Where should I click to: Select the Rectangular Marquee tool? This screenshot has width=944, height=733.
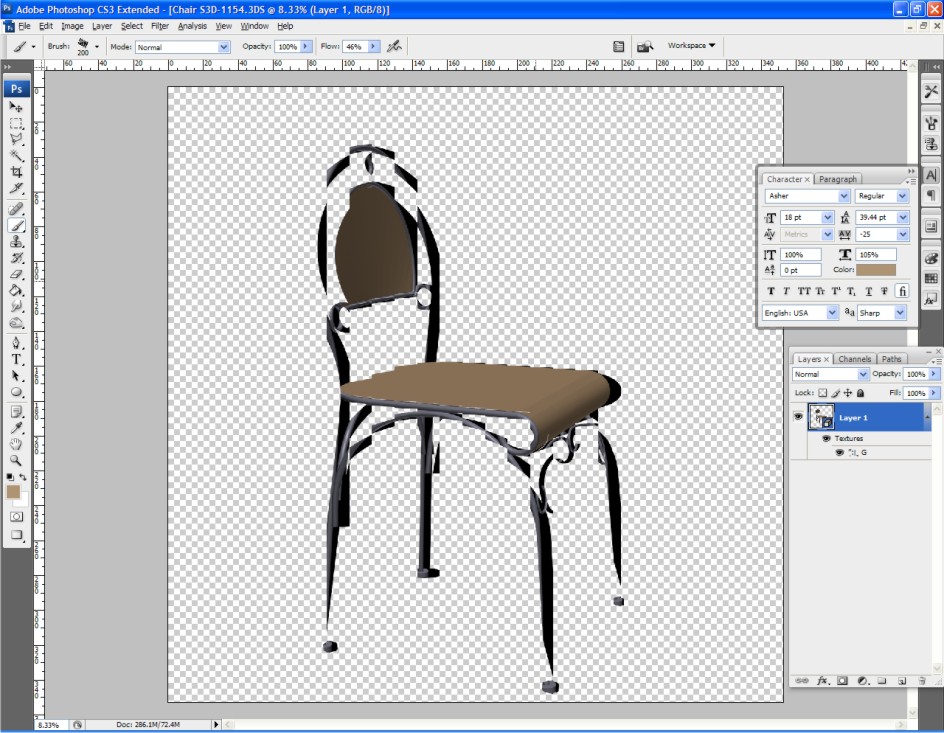click(16, 123)
